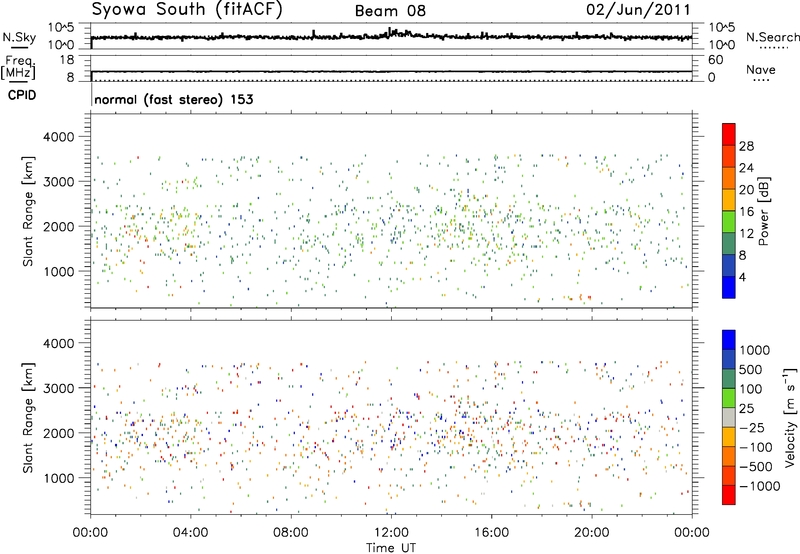Click the 'Velocity [m s-1]' colorbar title
This screenshot has height=554, width=800.
pos(790,417)
